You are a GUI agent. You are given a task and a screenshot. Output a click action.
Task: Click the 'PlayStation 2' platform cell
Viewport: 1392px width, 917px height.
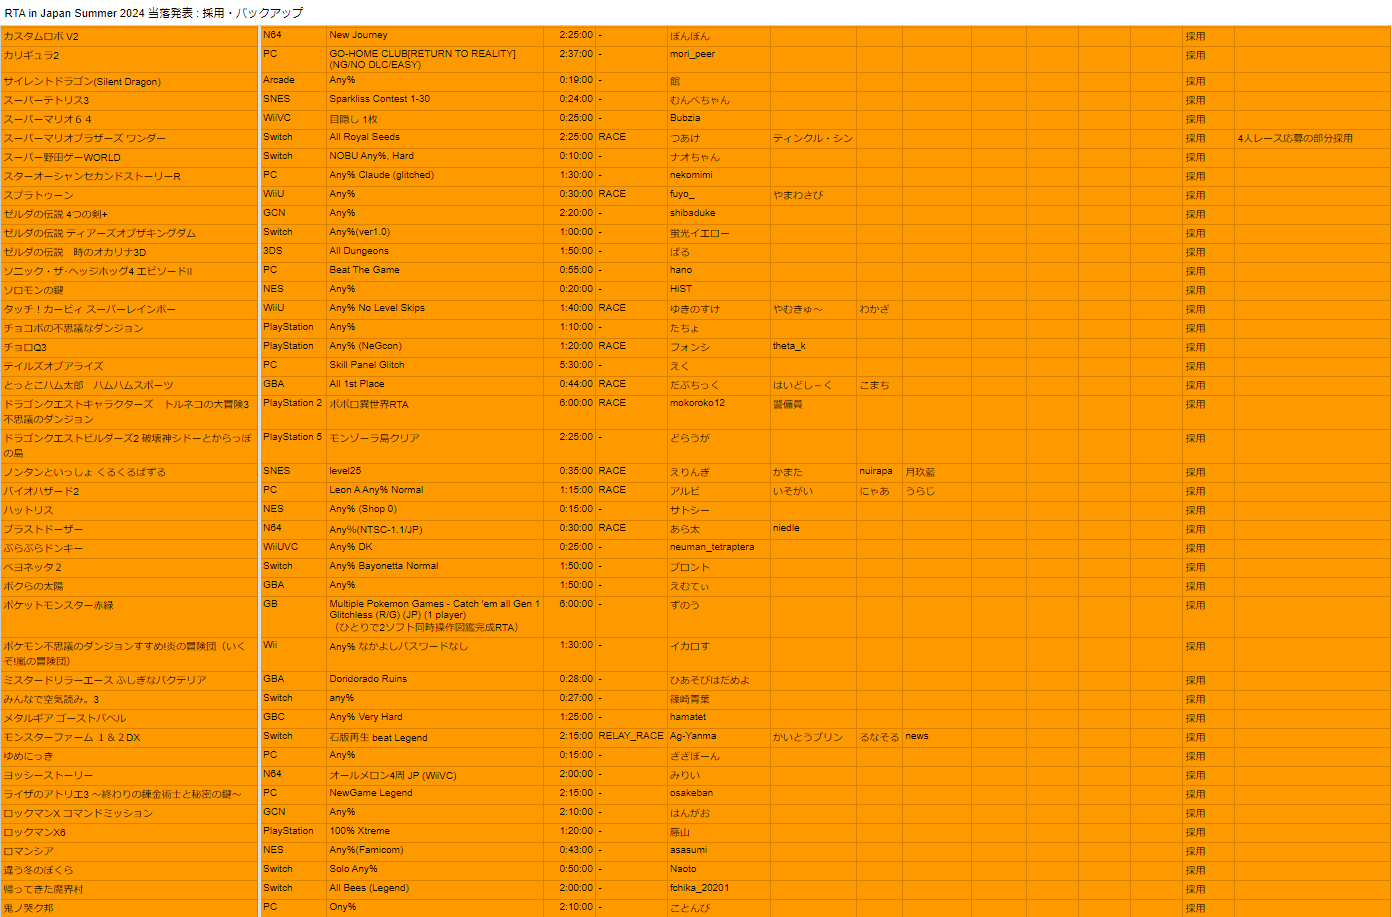293,412
